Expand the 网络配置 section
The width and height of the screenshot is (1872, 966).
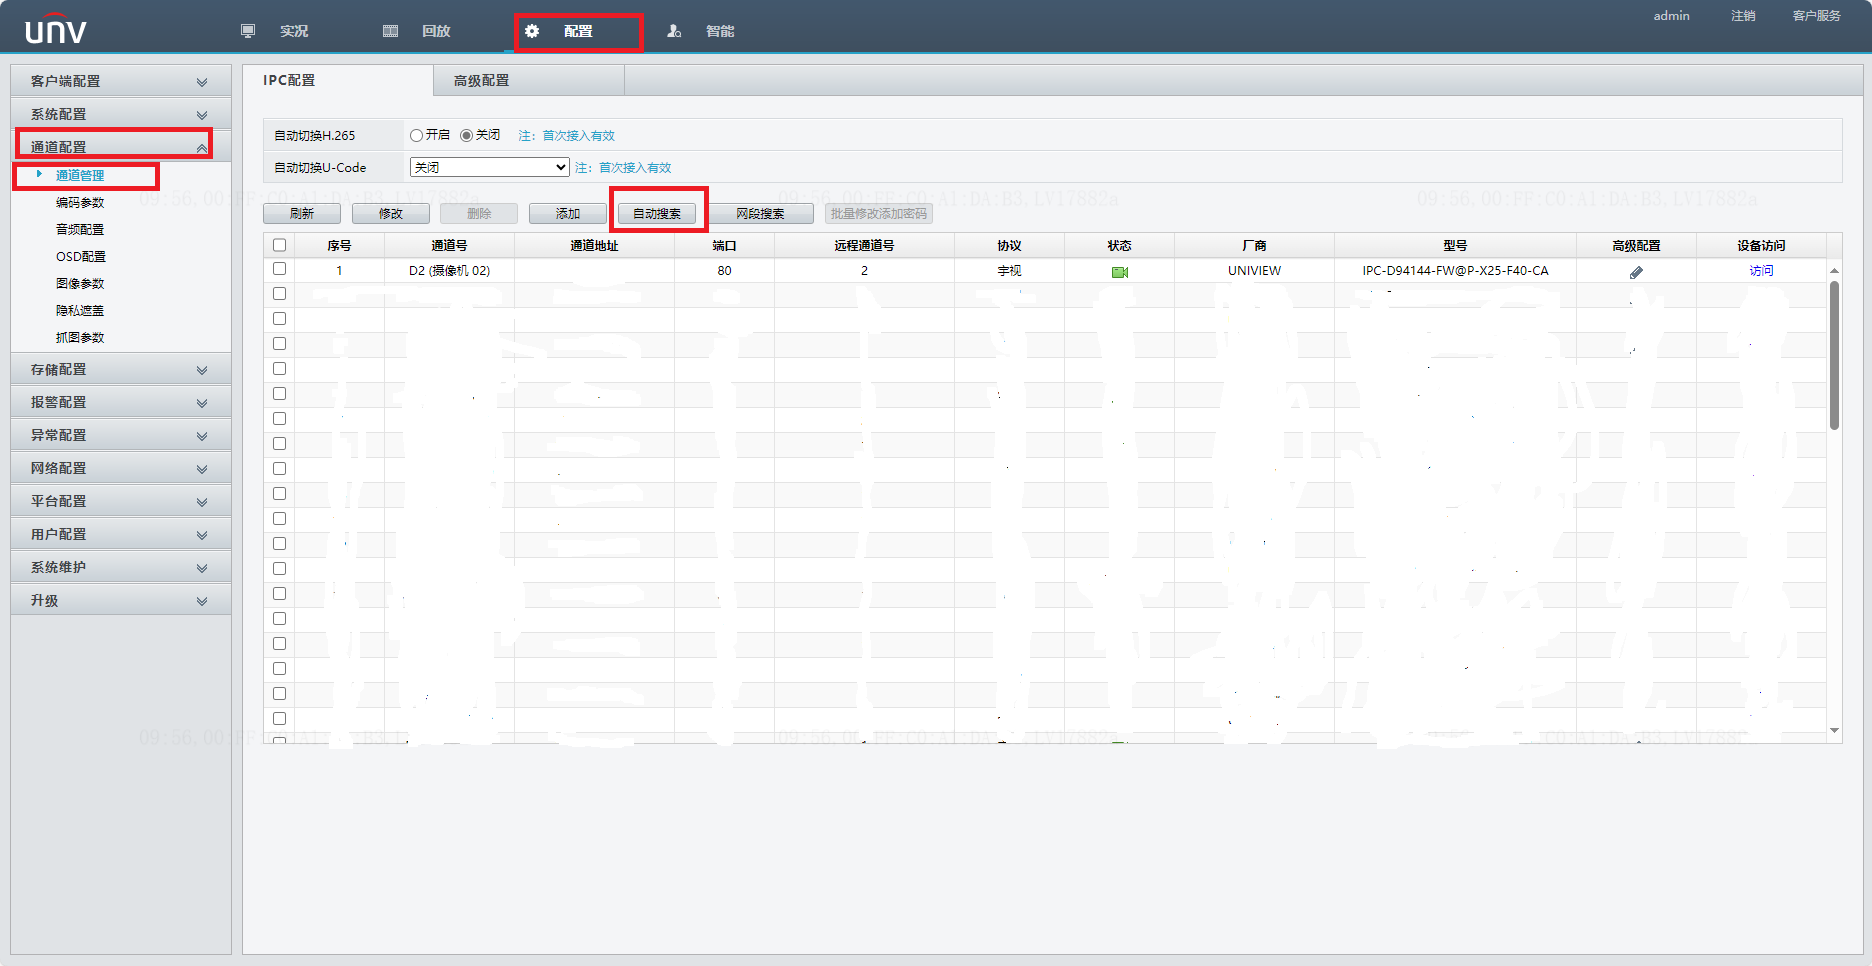(121, 468)
